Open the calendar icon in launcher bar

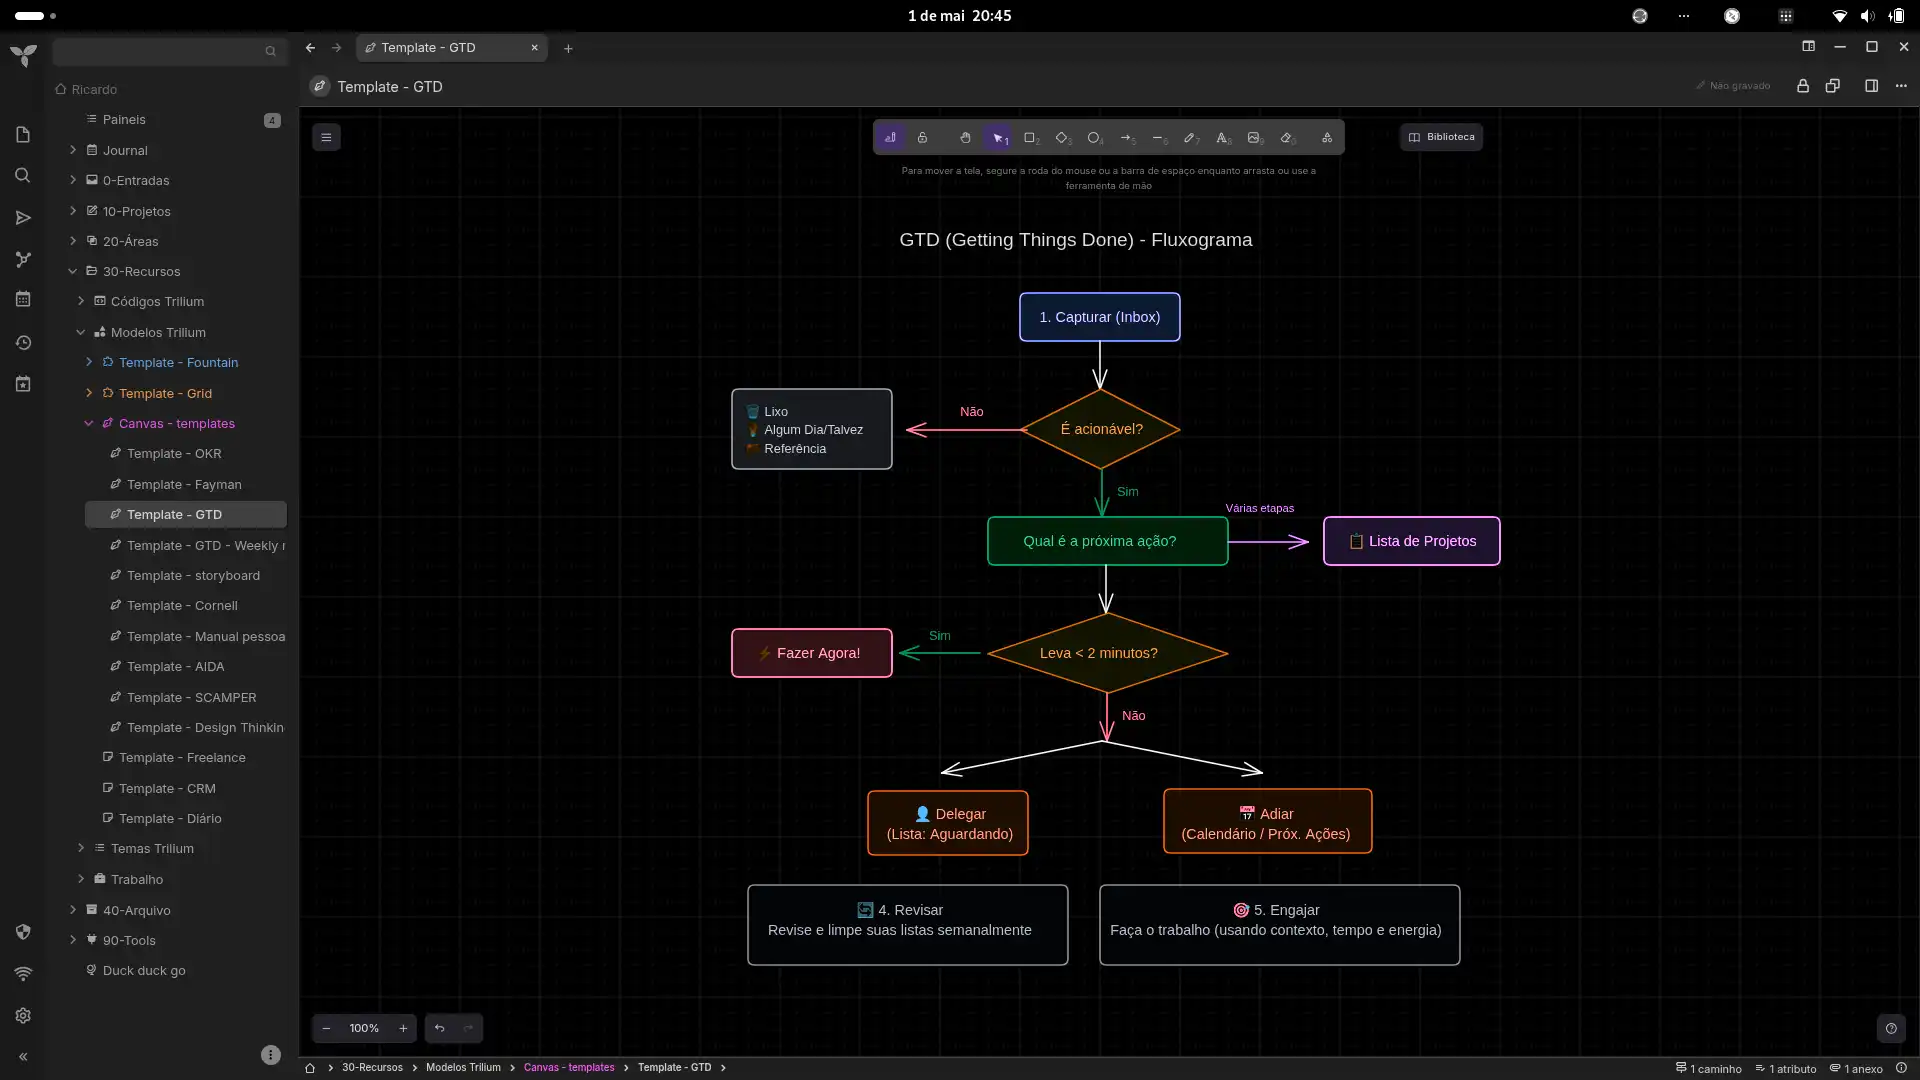tap(23, 300)
